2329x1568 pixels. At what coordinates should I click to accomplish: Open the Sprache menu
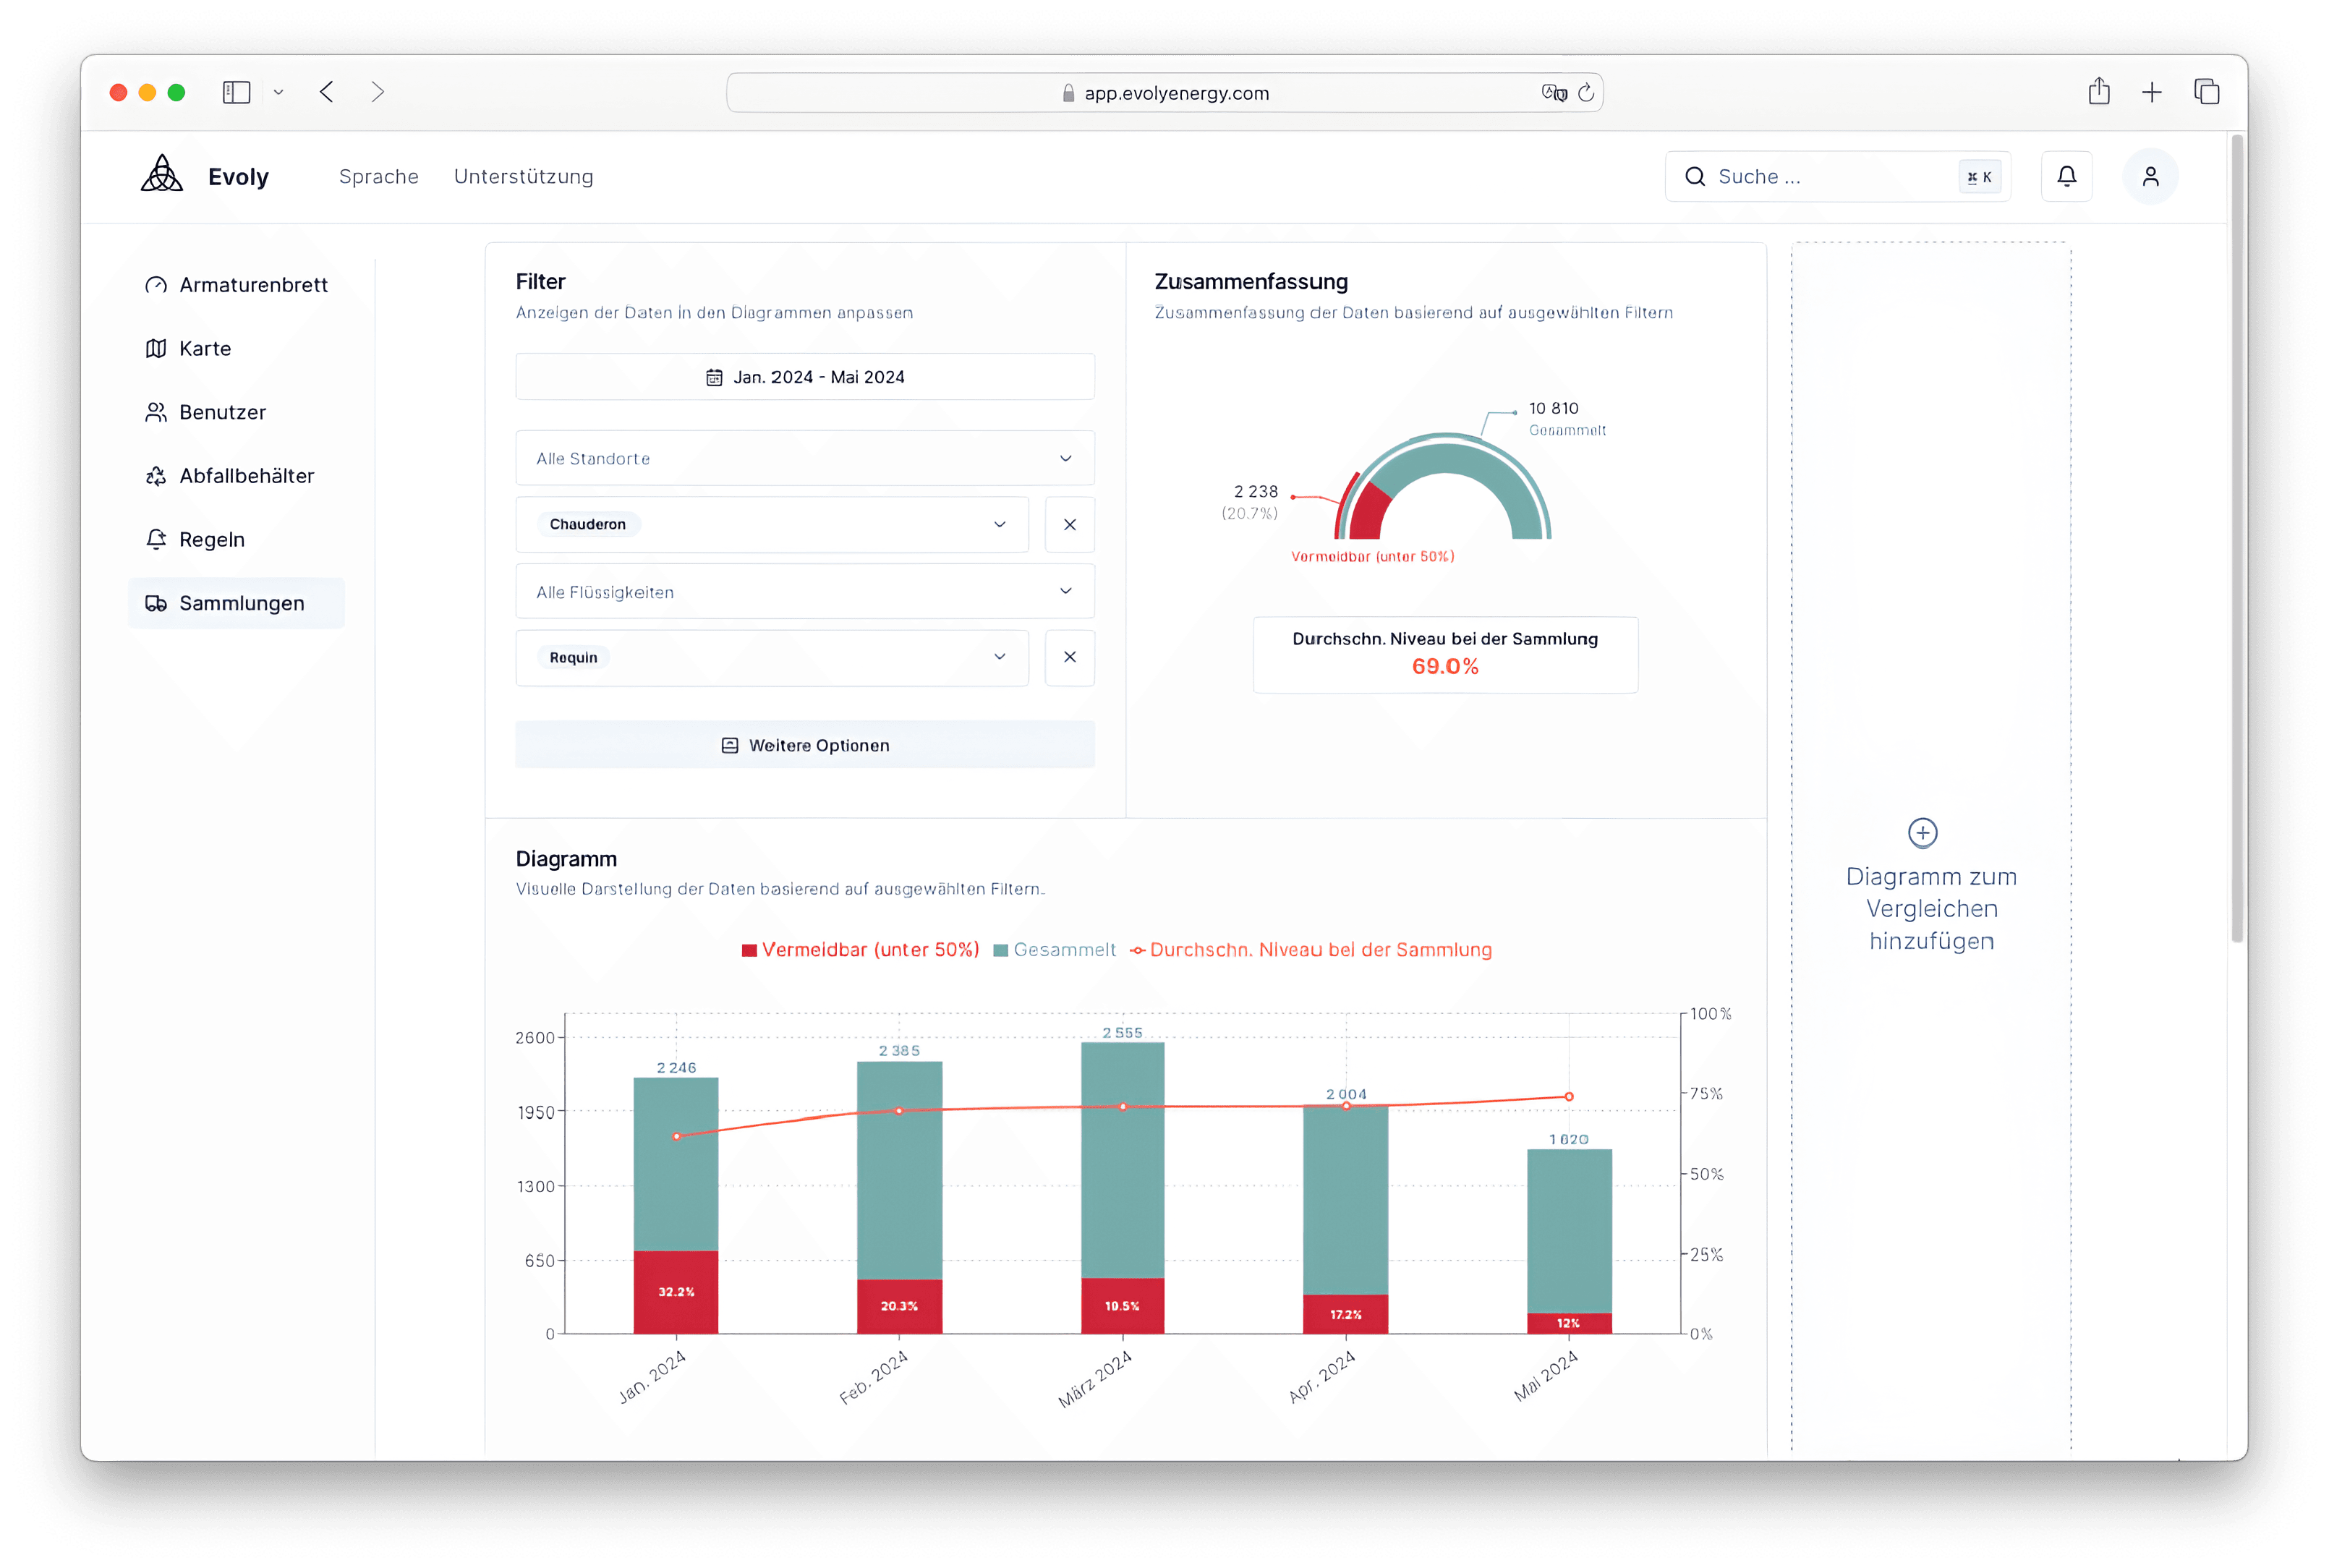[x=378, y=177]
